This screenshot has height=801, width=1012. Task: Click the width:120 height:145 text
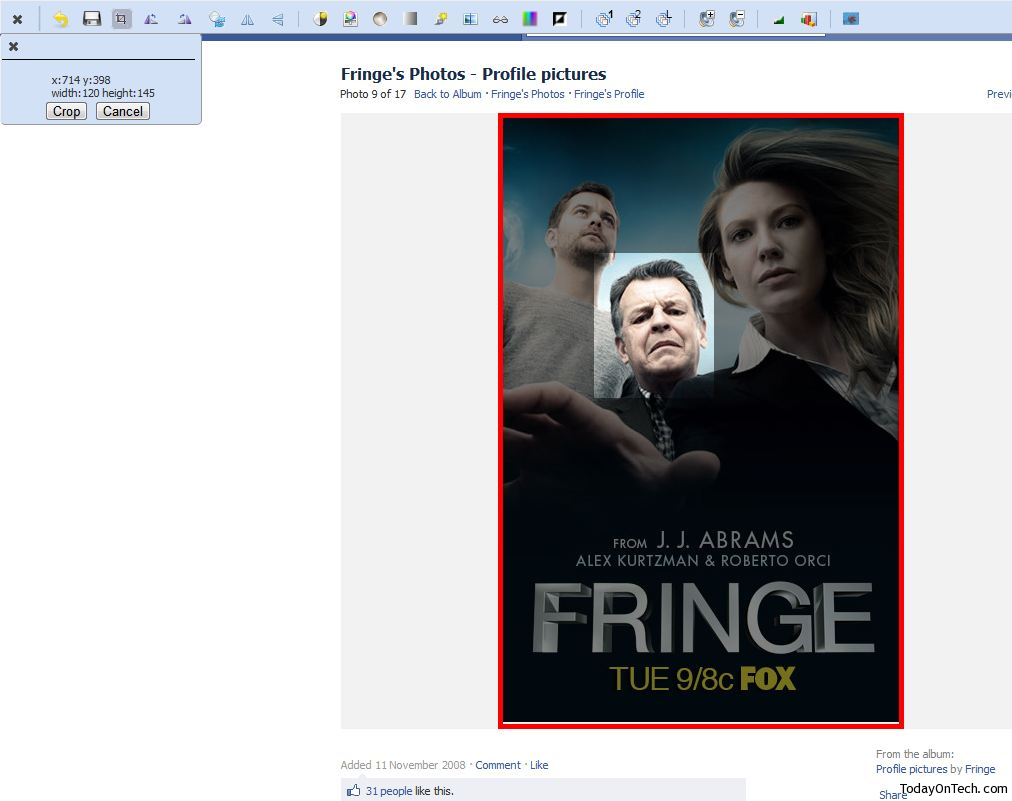tap(103, 93)
